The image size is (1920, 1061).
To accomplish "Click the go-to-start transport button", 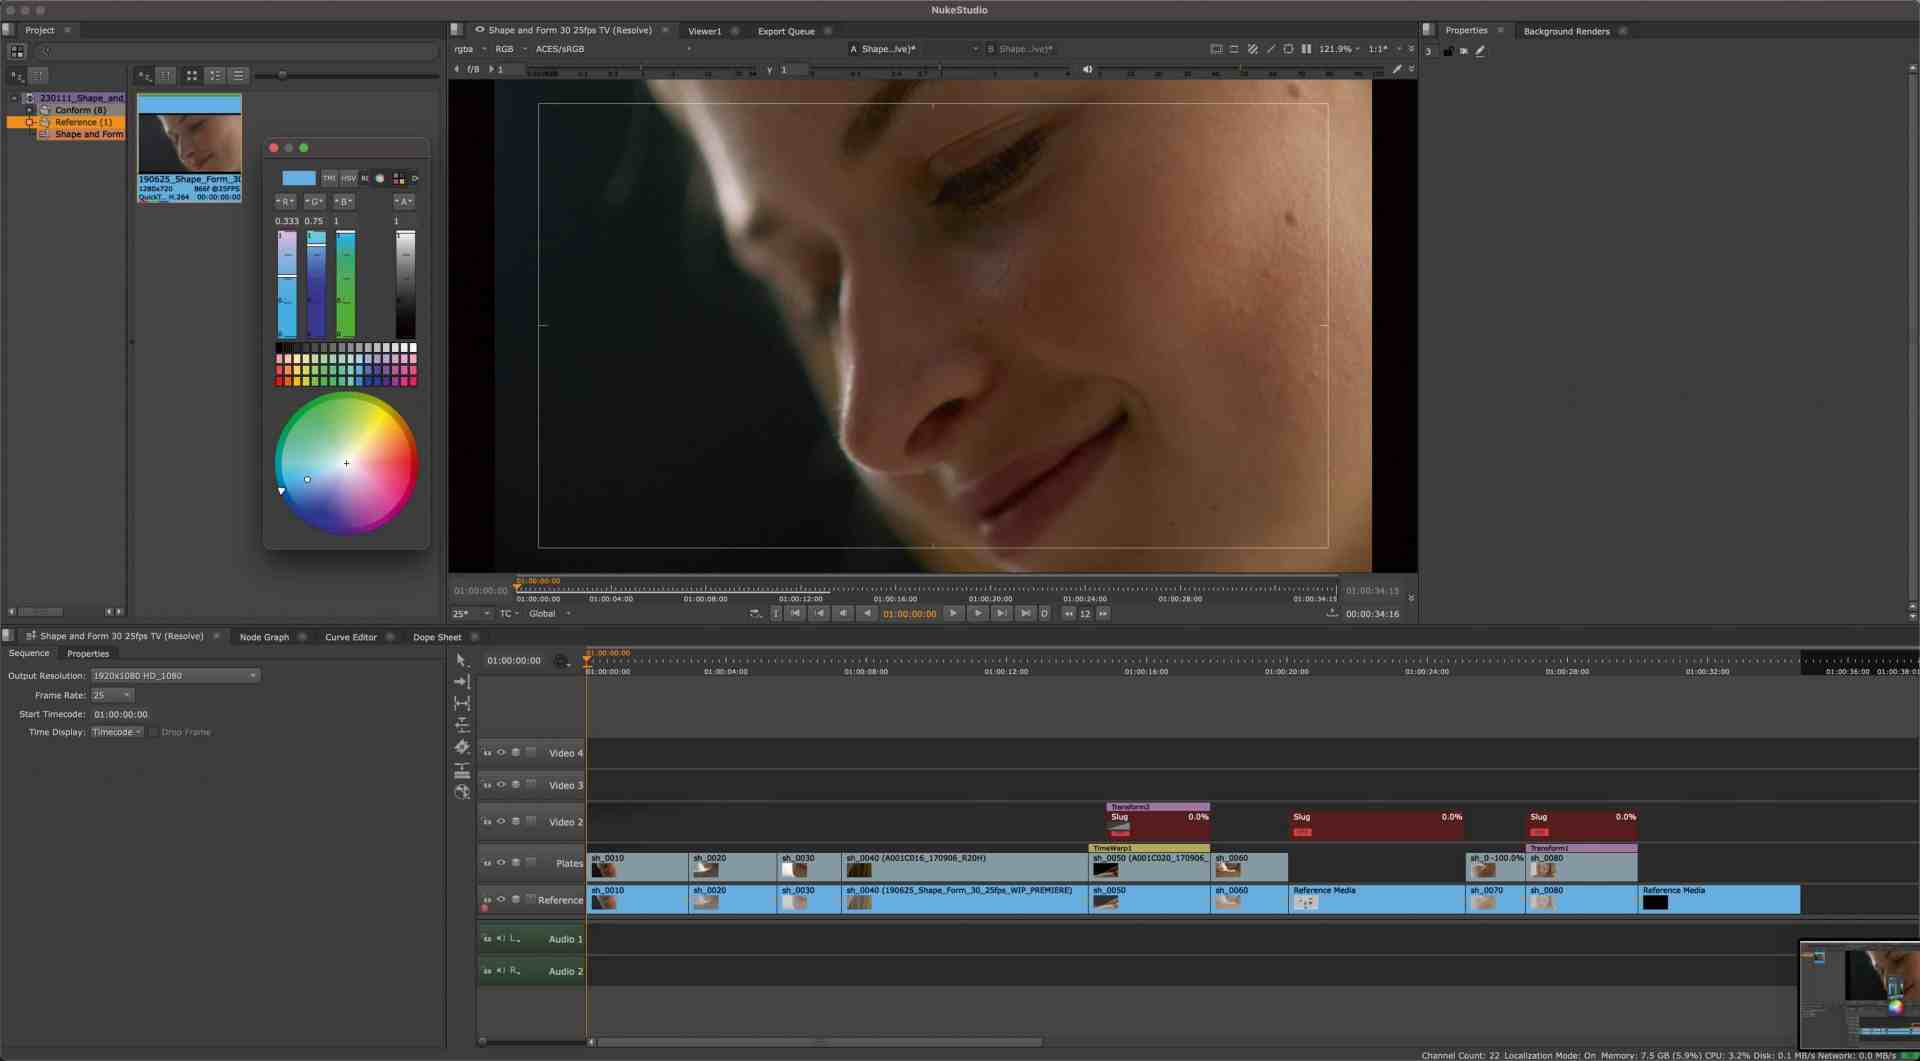I will coord(795,613).
